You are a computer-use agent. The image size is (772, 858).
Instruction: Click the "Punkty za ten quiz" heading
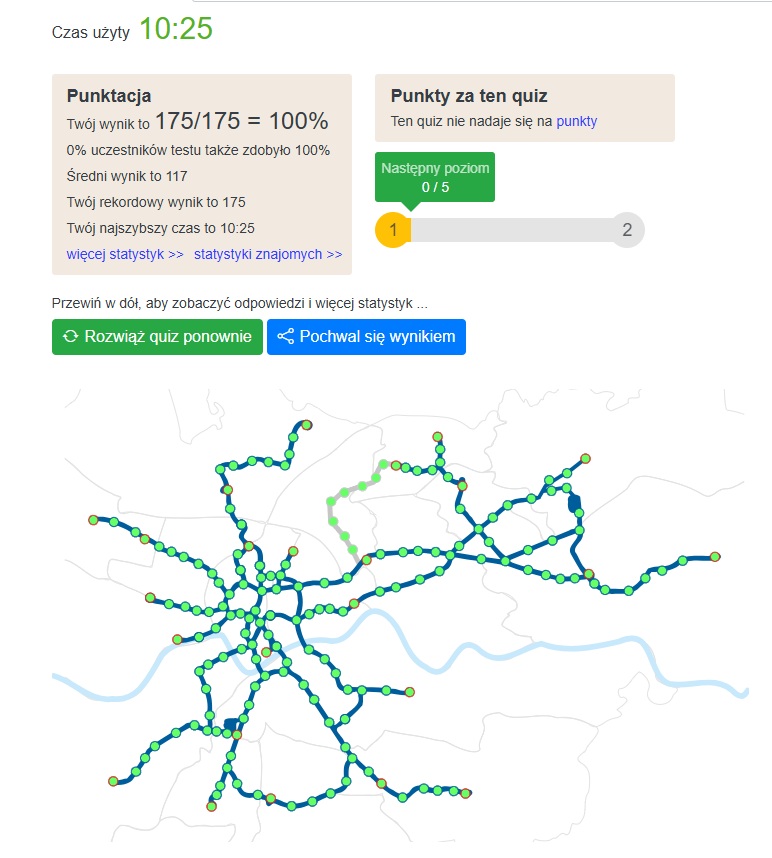click(469, 96)
